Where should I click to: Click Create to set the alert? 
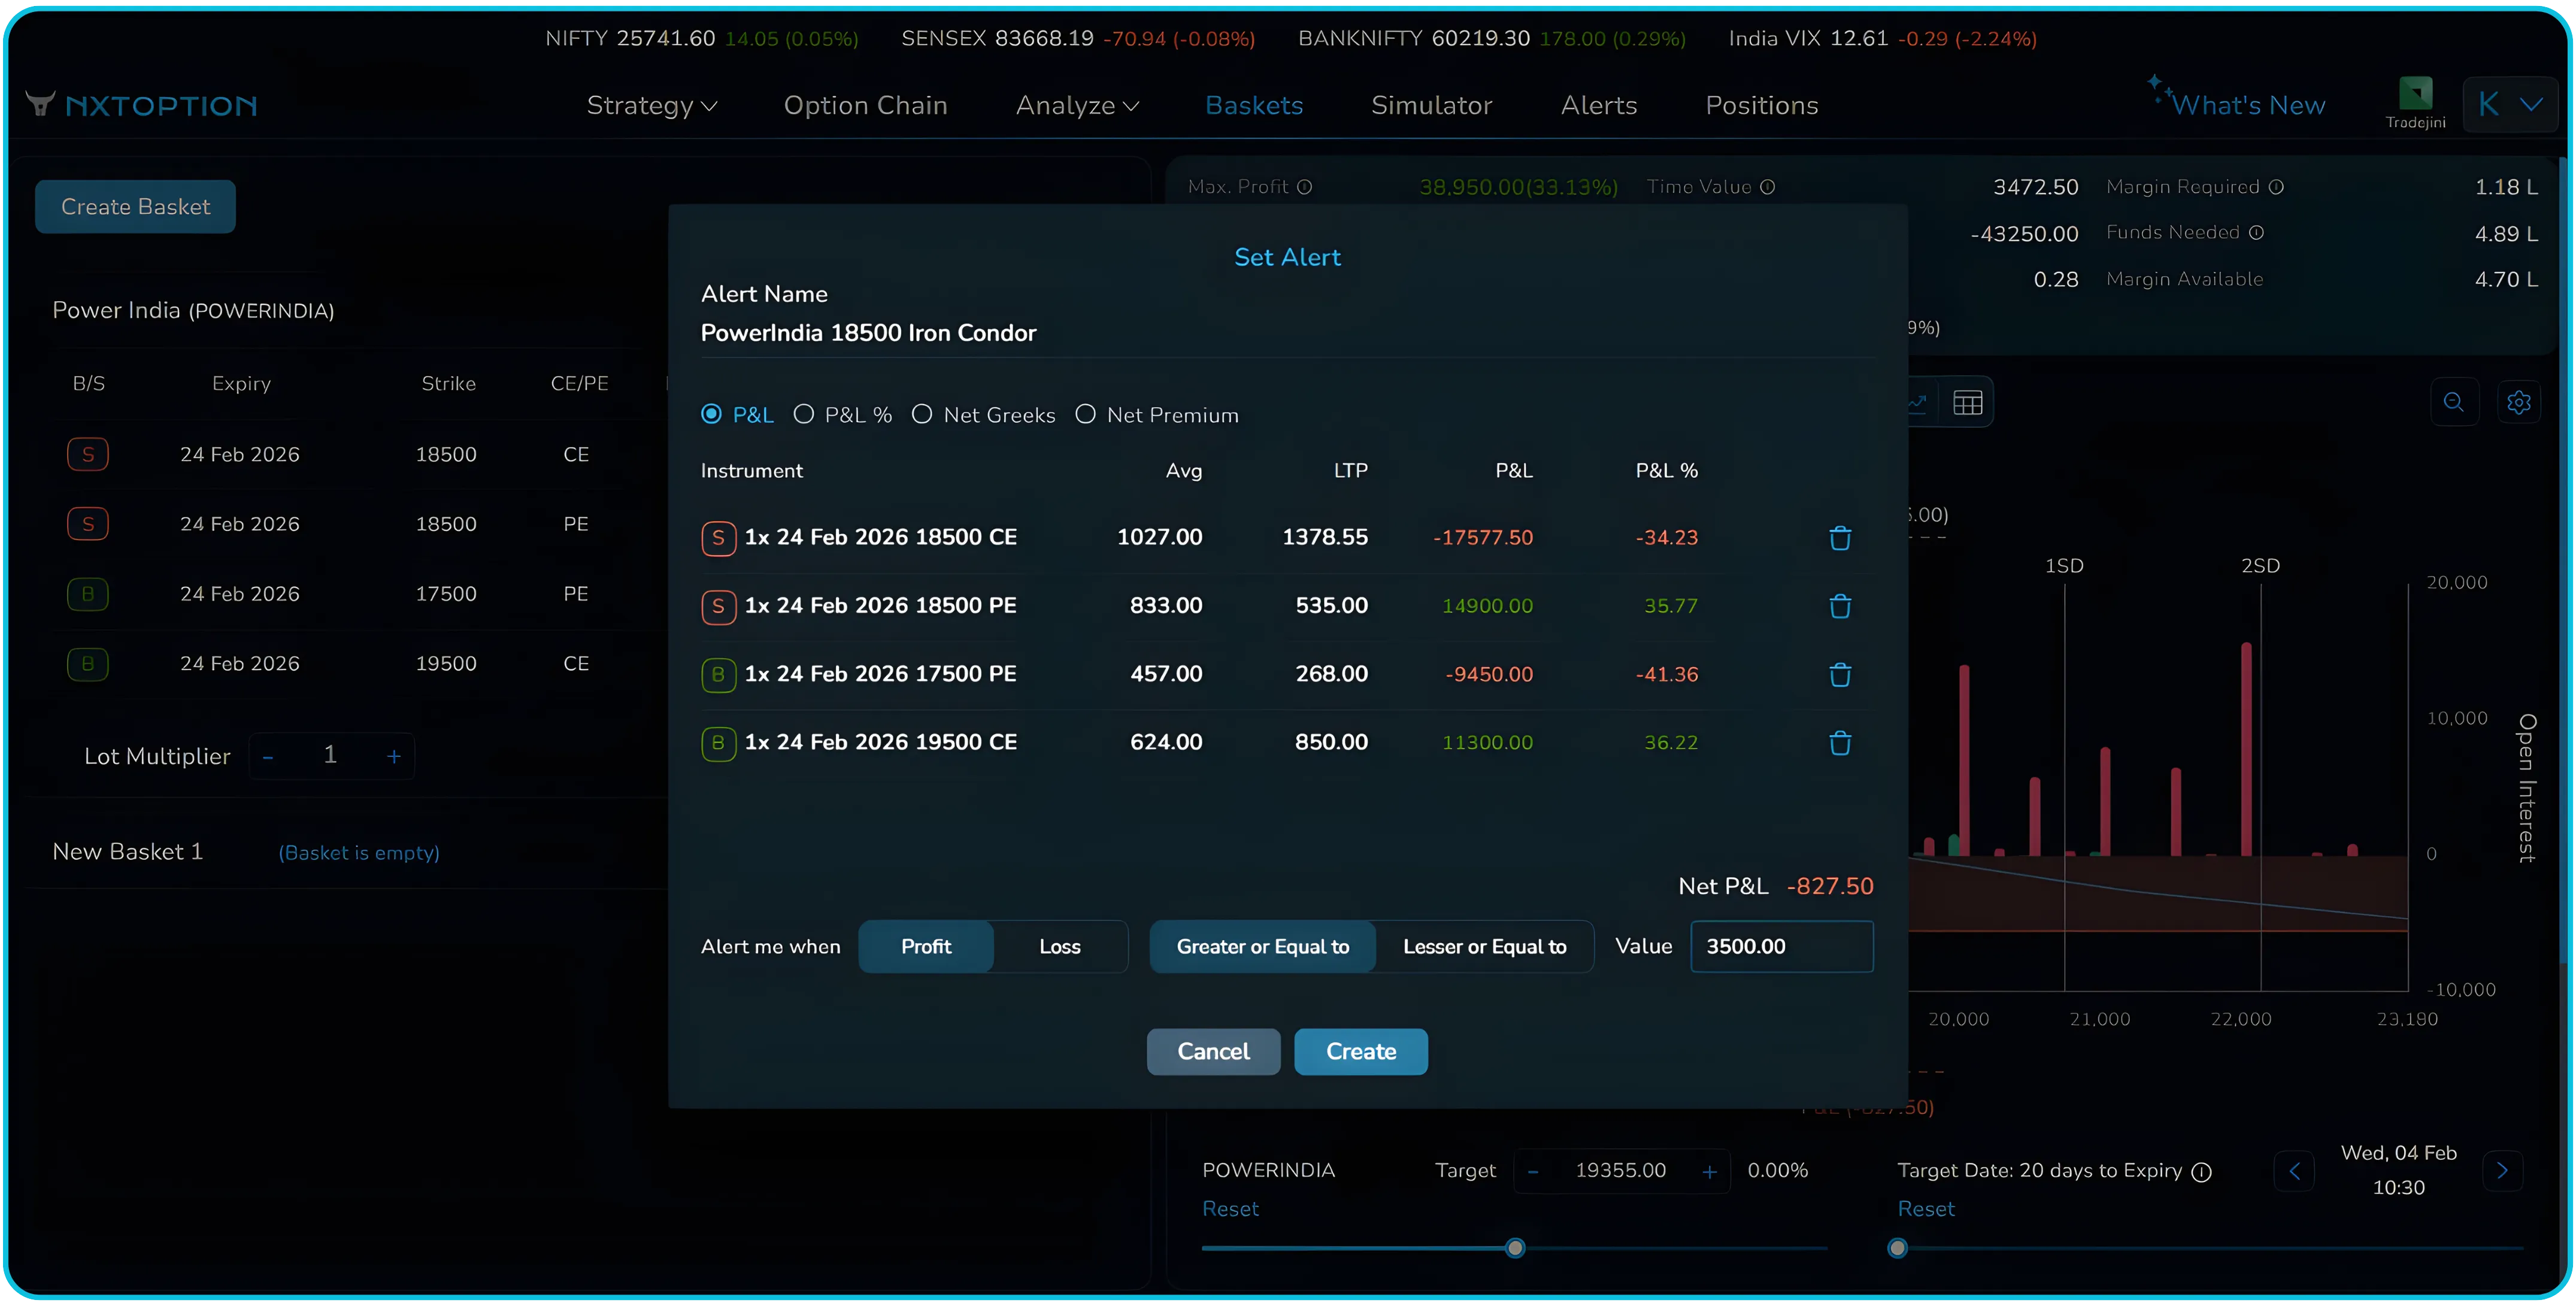1360,1051
